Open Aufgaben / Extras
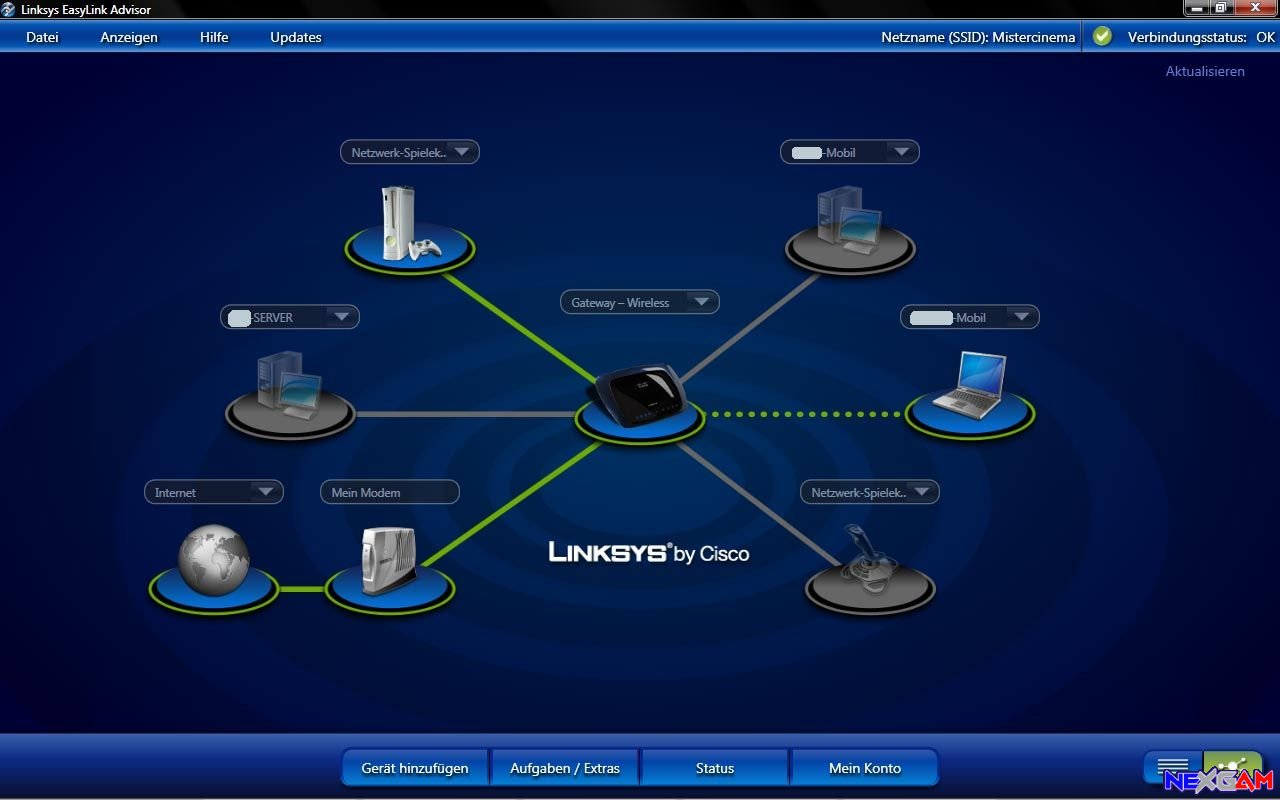 point(565,768)
